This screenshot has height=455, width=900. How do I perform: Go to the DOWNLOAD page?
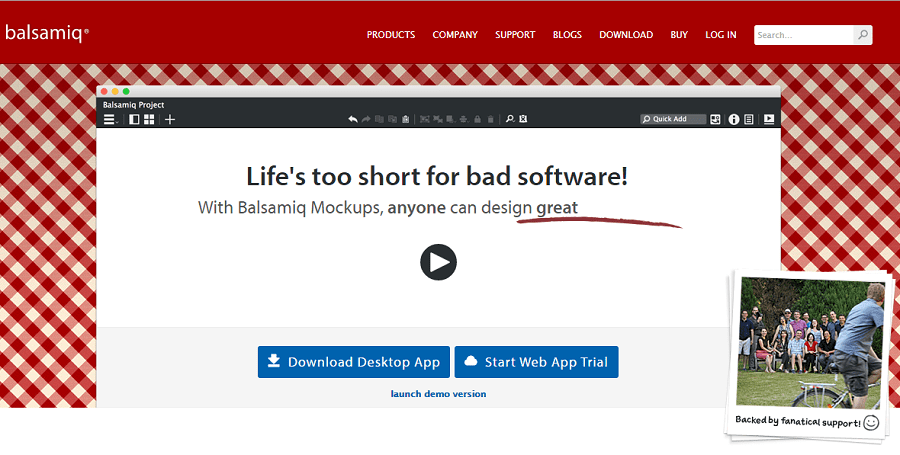click(626, 35)
